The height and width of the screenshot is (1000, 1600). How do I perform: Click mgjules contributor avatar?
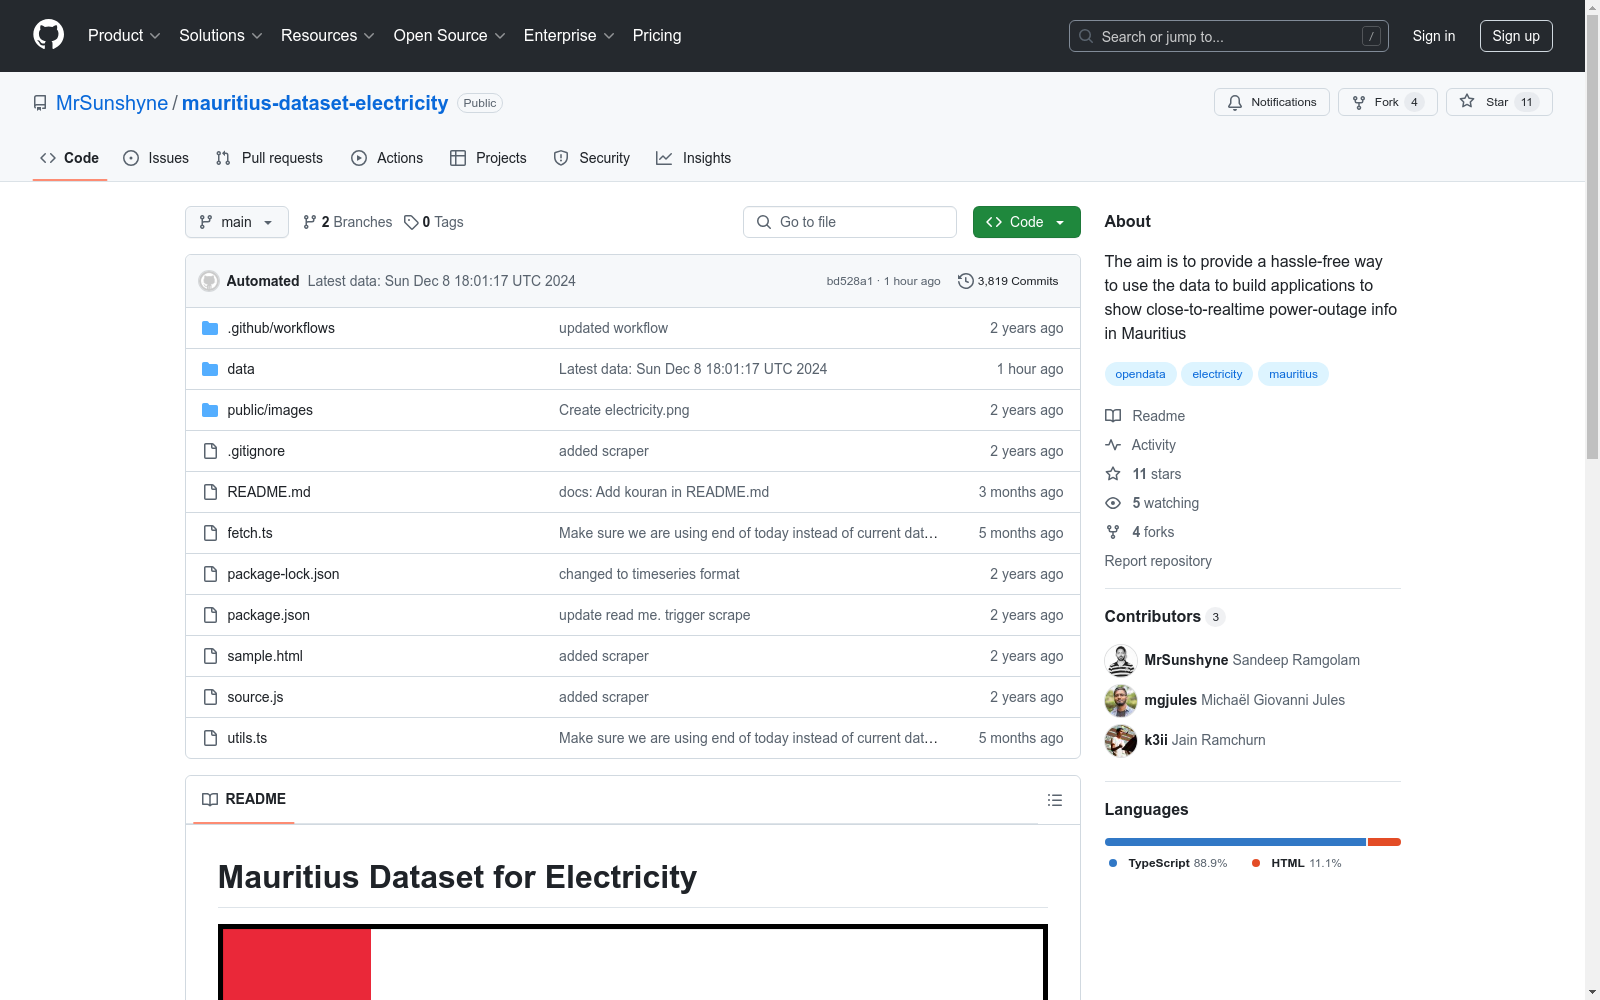pos(1121,700)
